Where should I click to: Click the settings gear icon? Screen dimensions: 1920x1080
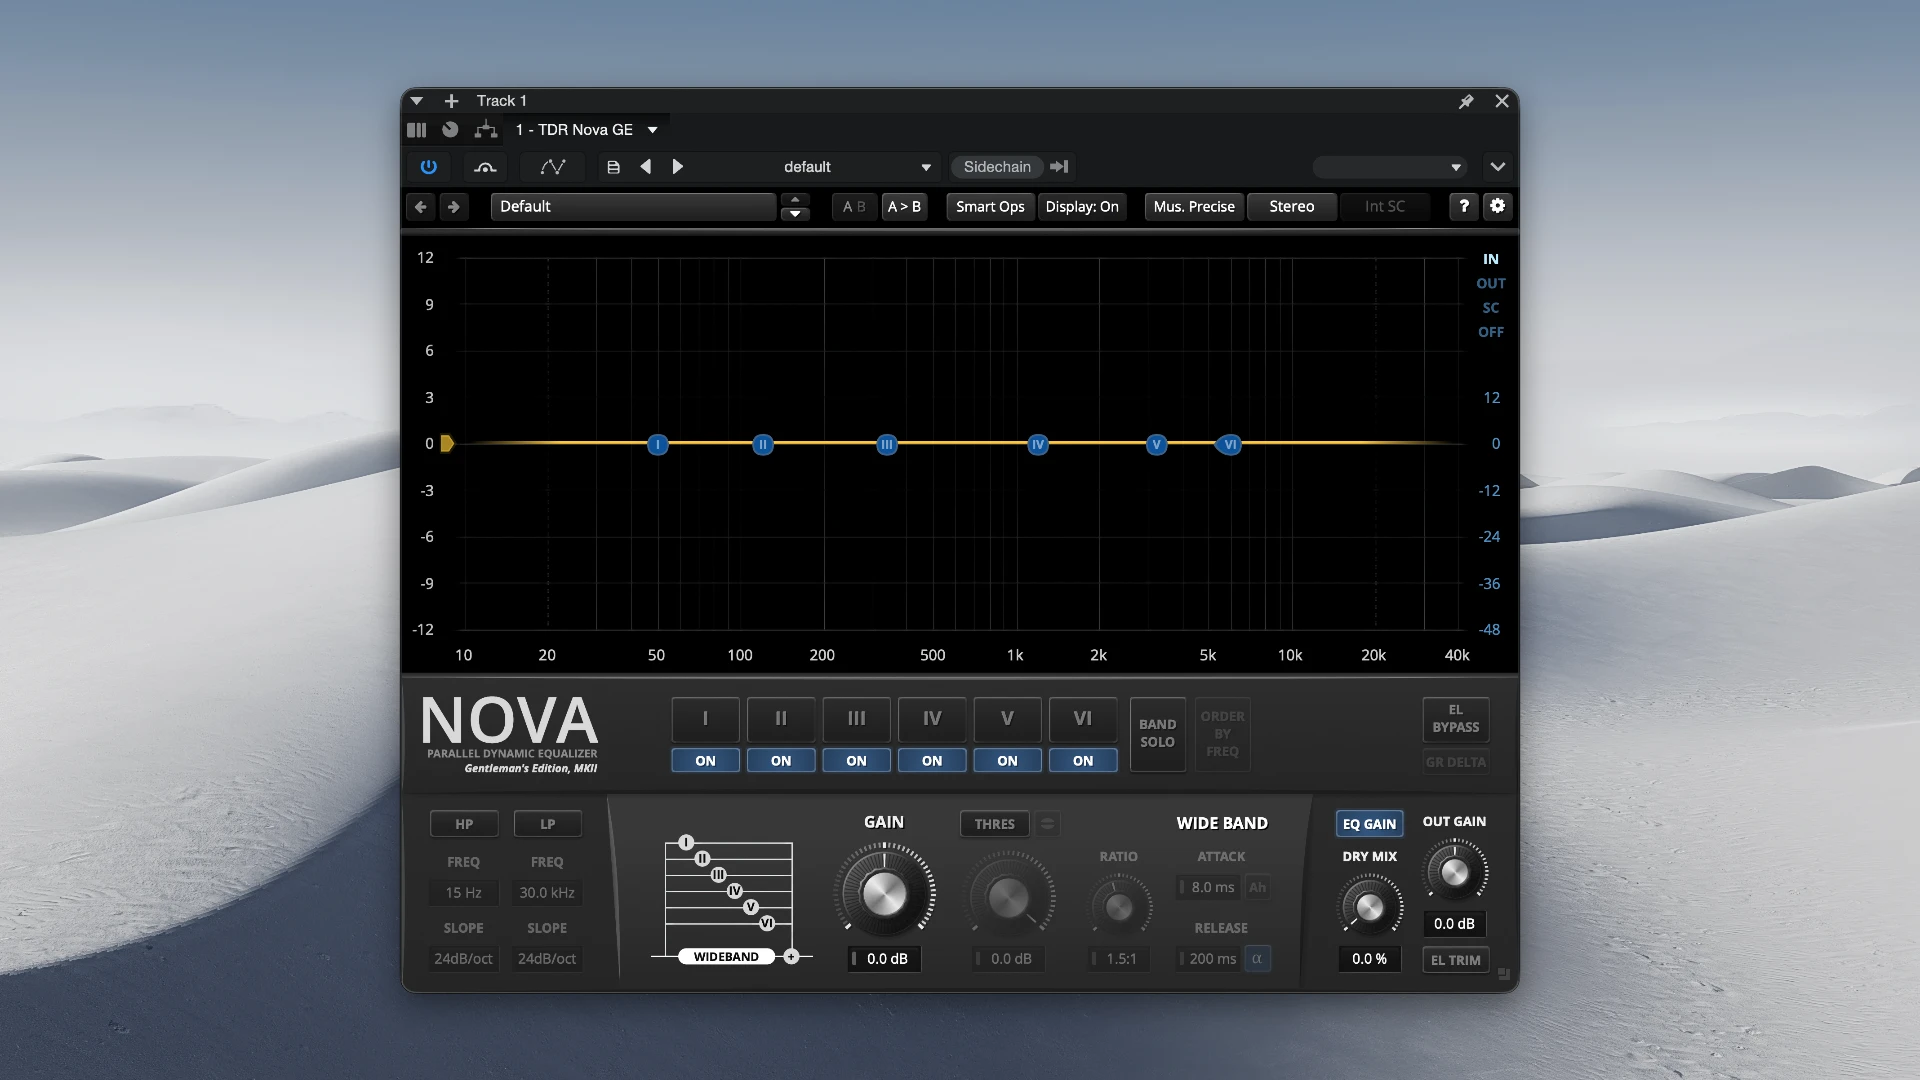(1497, 206)
